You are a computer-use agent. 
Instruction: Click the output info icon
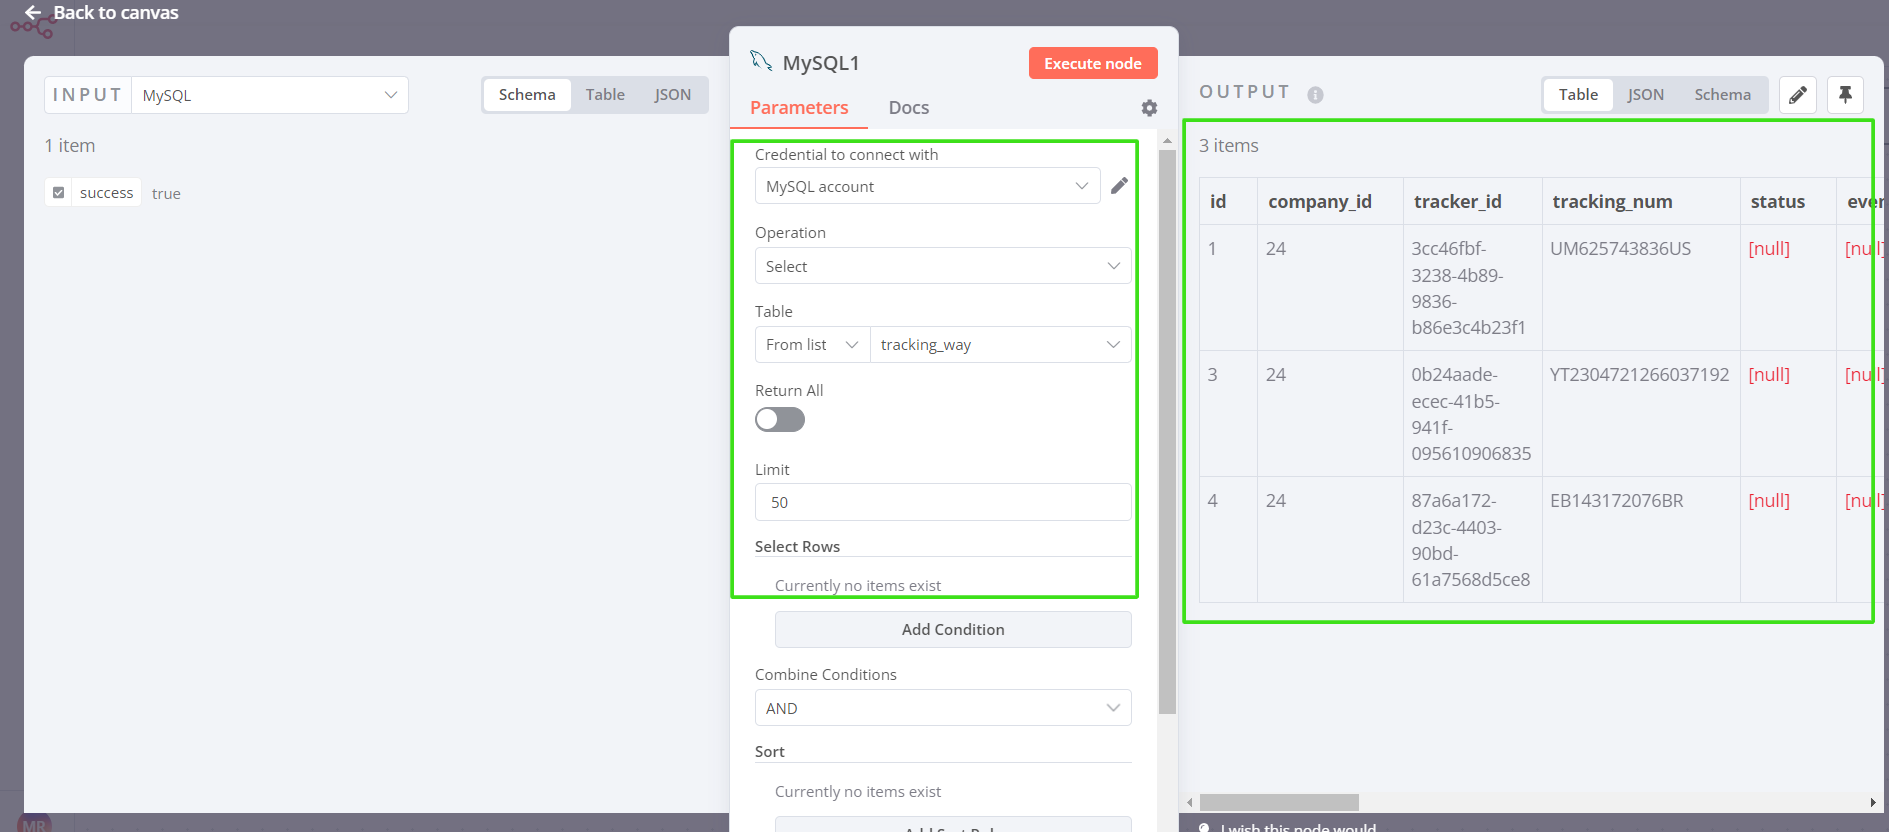coord(1315,95)
